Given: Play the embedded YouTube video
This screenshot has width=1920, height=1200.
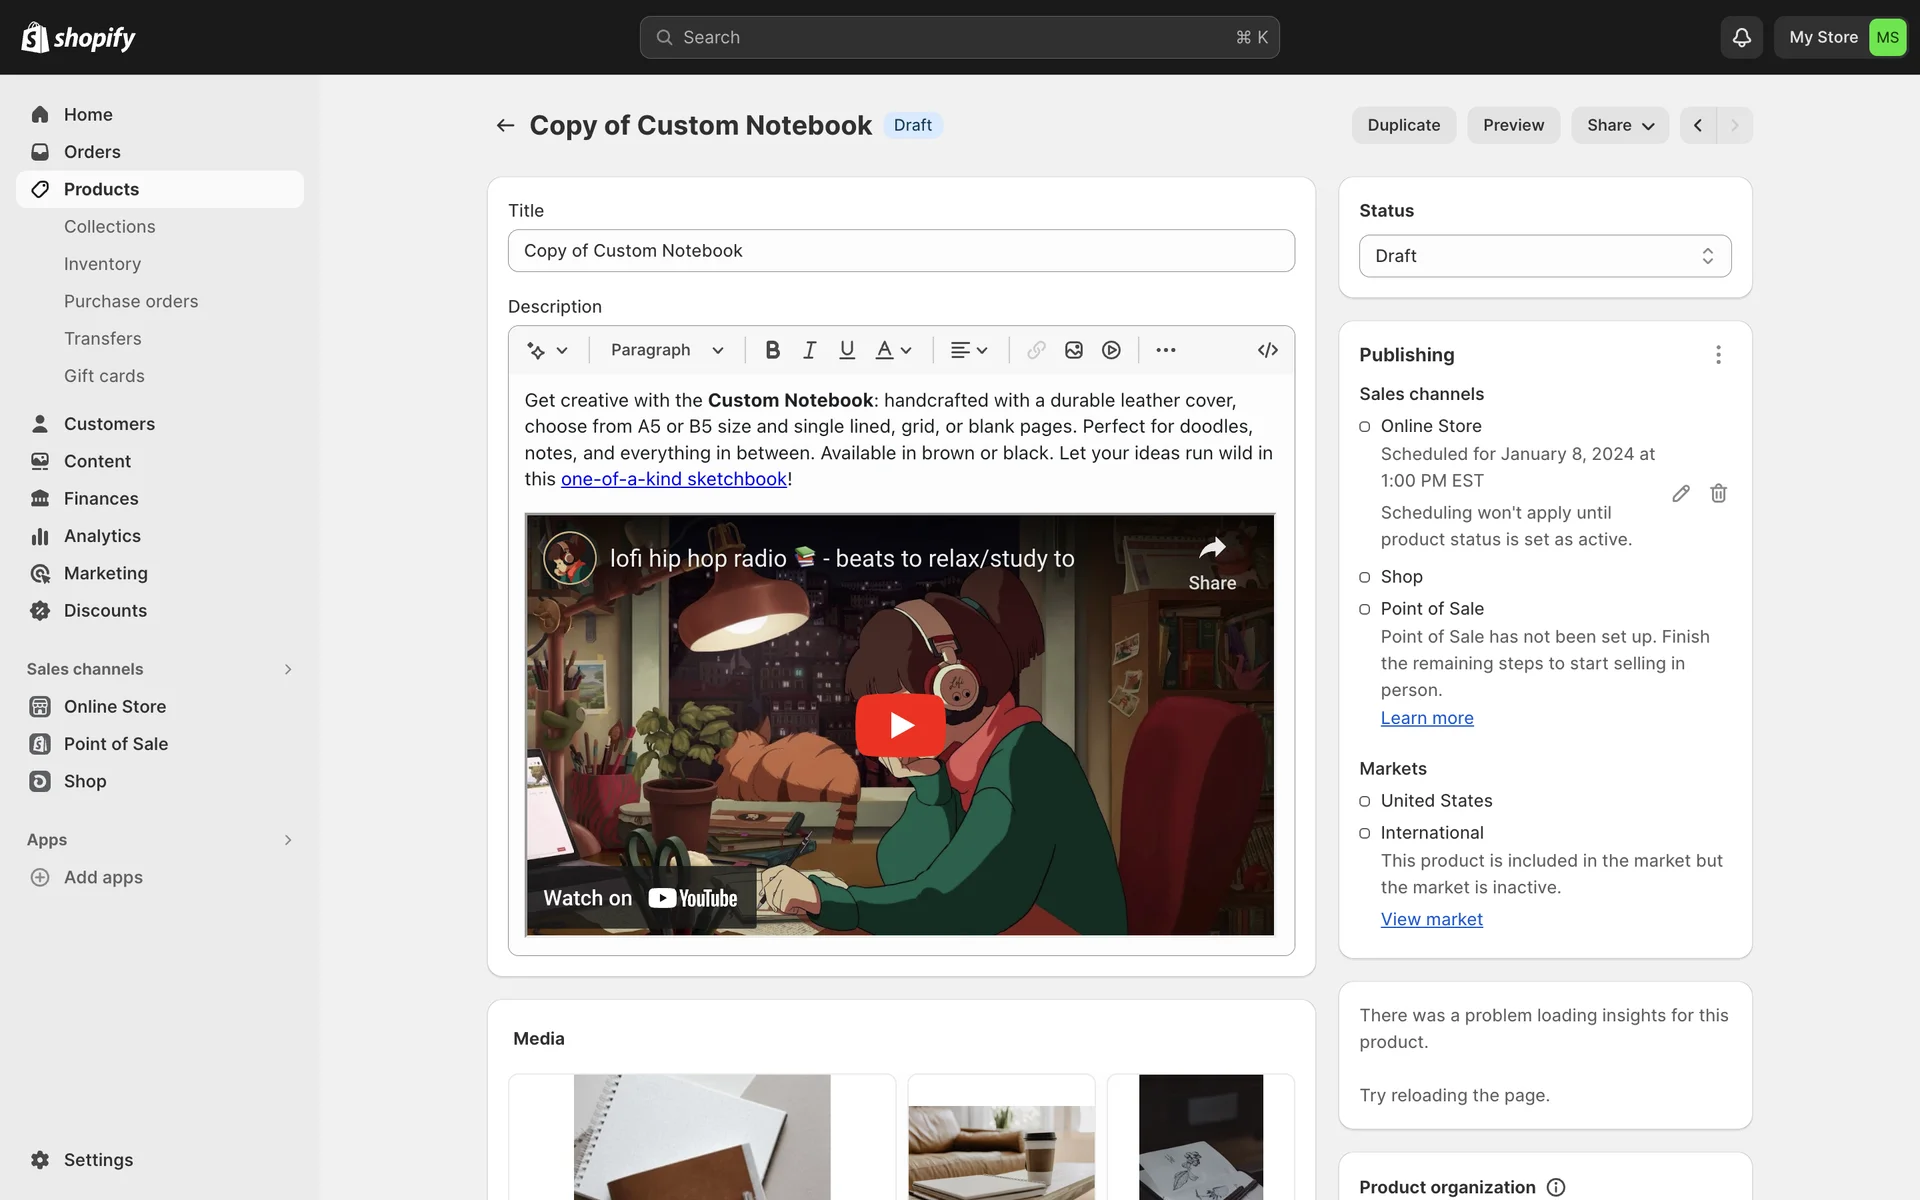Looking at the screenshot, I should [900, 725].
